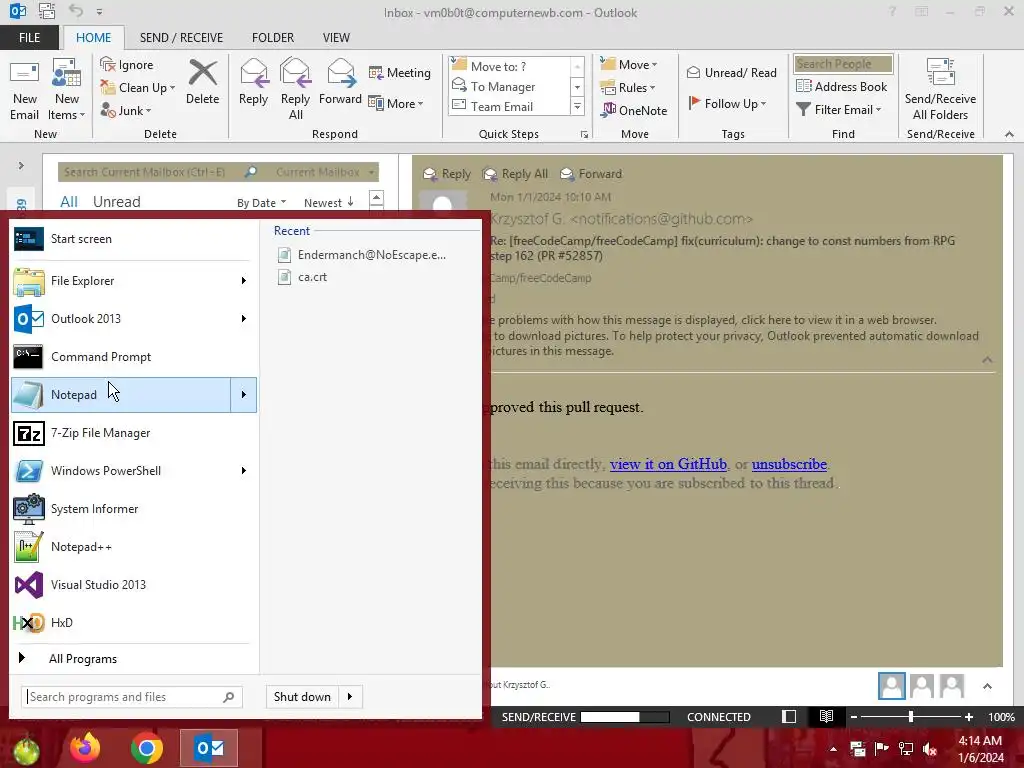The image size is (1024, 768).
Task: Toggle Unread/Read status
Action: [x=732, y=72]
